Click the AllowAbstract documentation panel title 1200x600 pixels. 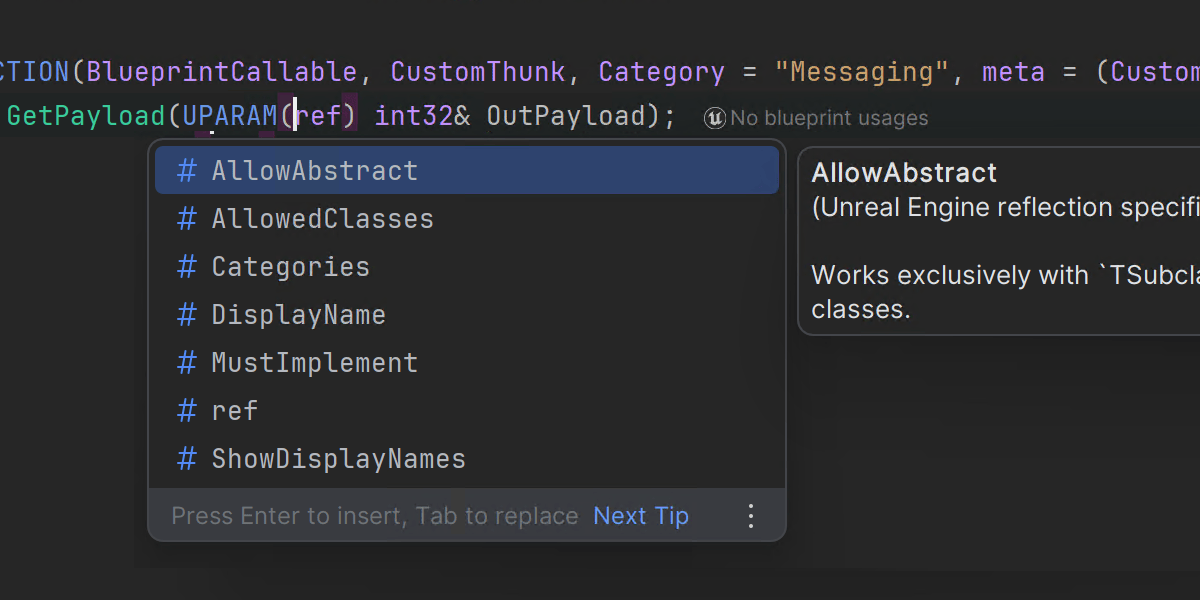click(x=904, y=173)
